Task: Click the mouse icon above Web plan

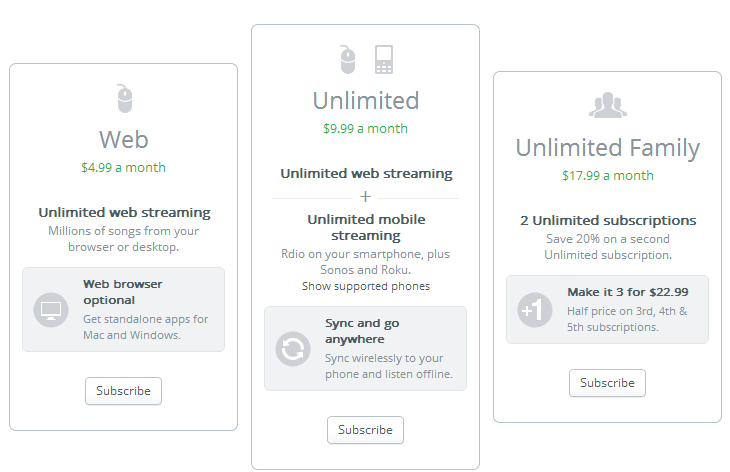Action: pyautogui.click(x=124, y=98)
